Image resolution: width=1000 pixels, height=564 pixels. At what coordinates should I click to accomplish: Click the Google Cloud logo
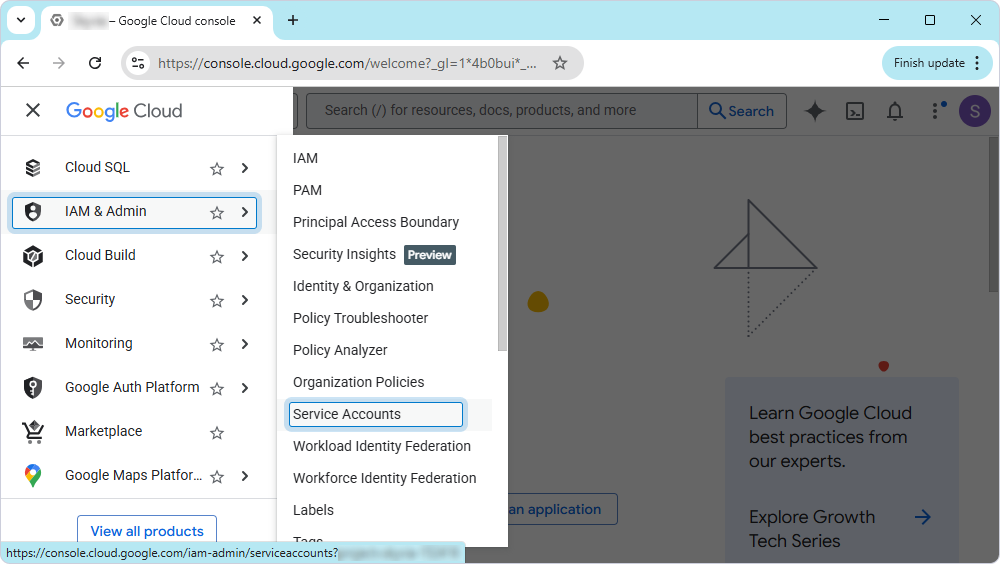[124, 111]
